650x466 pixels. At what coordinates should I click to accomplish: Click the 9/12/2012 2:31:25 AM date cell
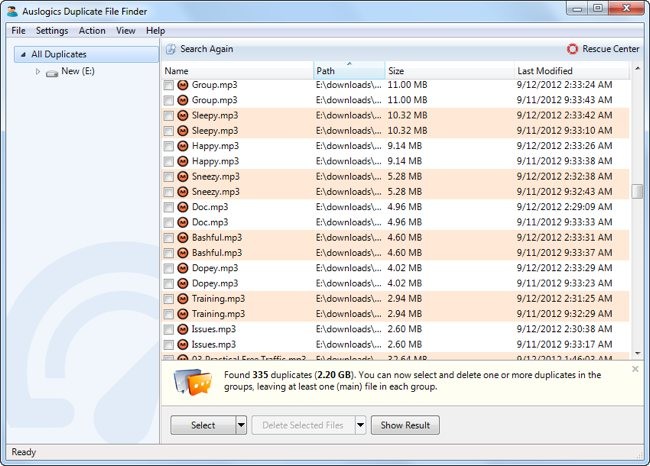[x=564, y=299]
